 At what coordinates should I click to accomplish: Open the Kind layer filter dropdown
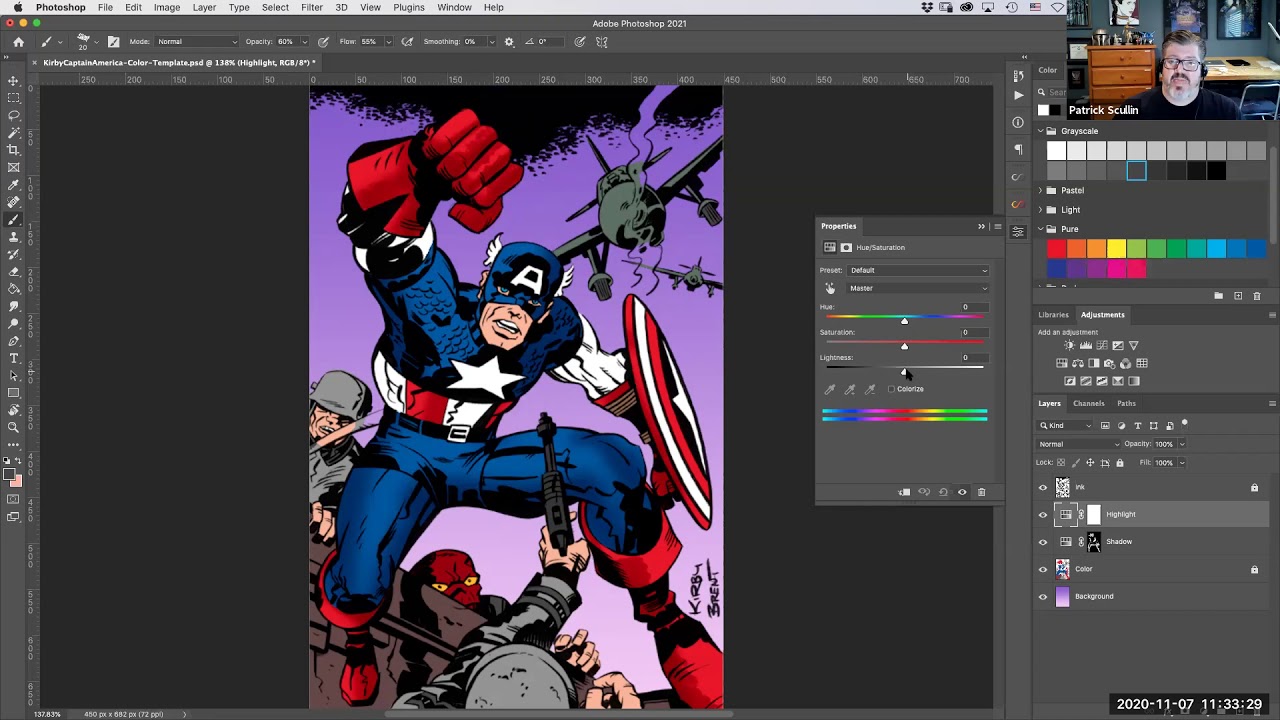[x=1066, y=426]
